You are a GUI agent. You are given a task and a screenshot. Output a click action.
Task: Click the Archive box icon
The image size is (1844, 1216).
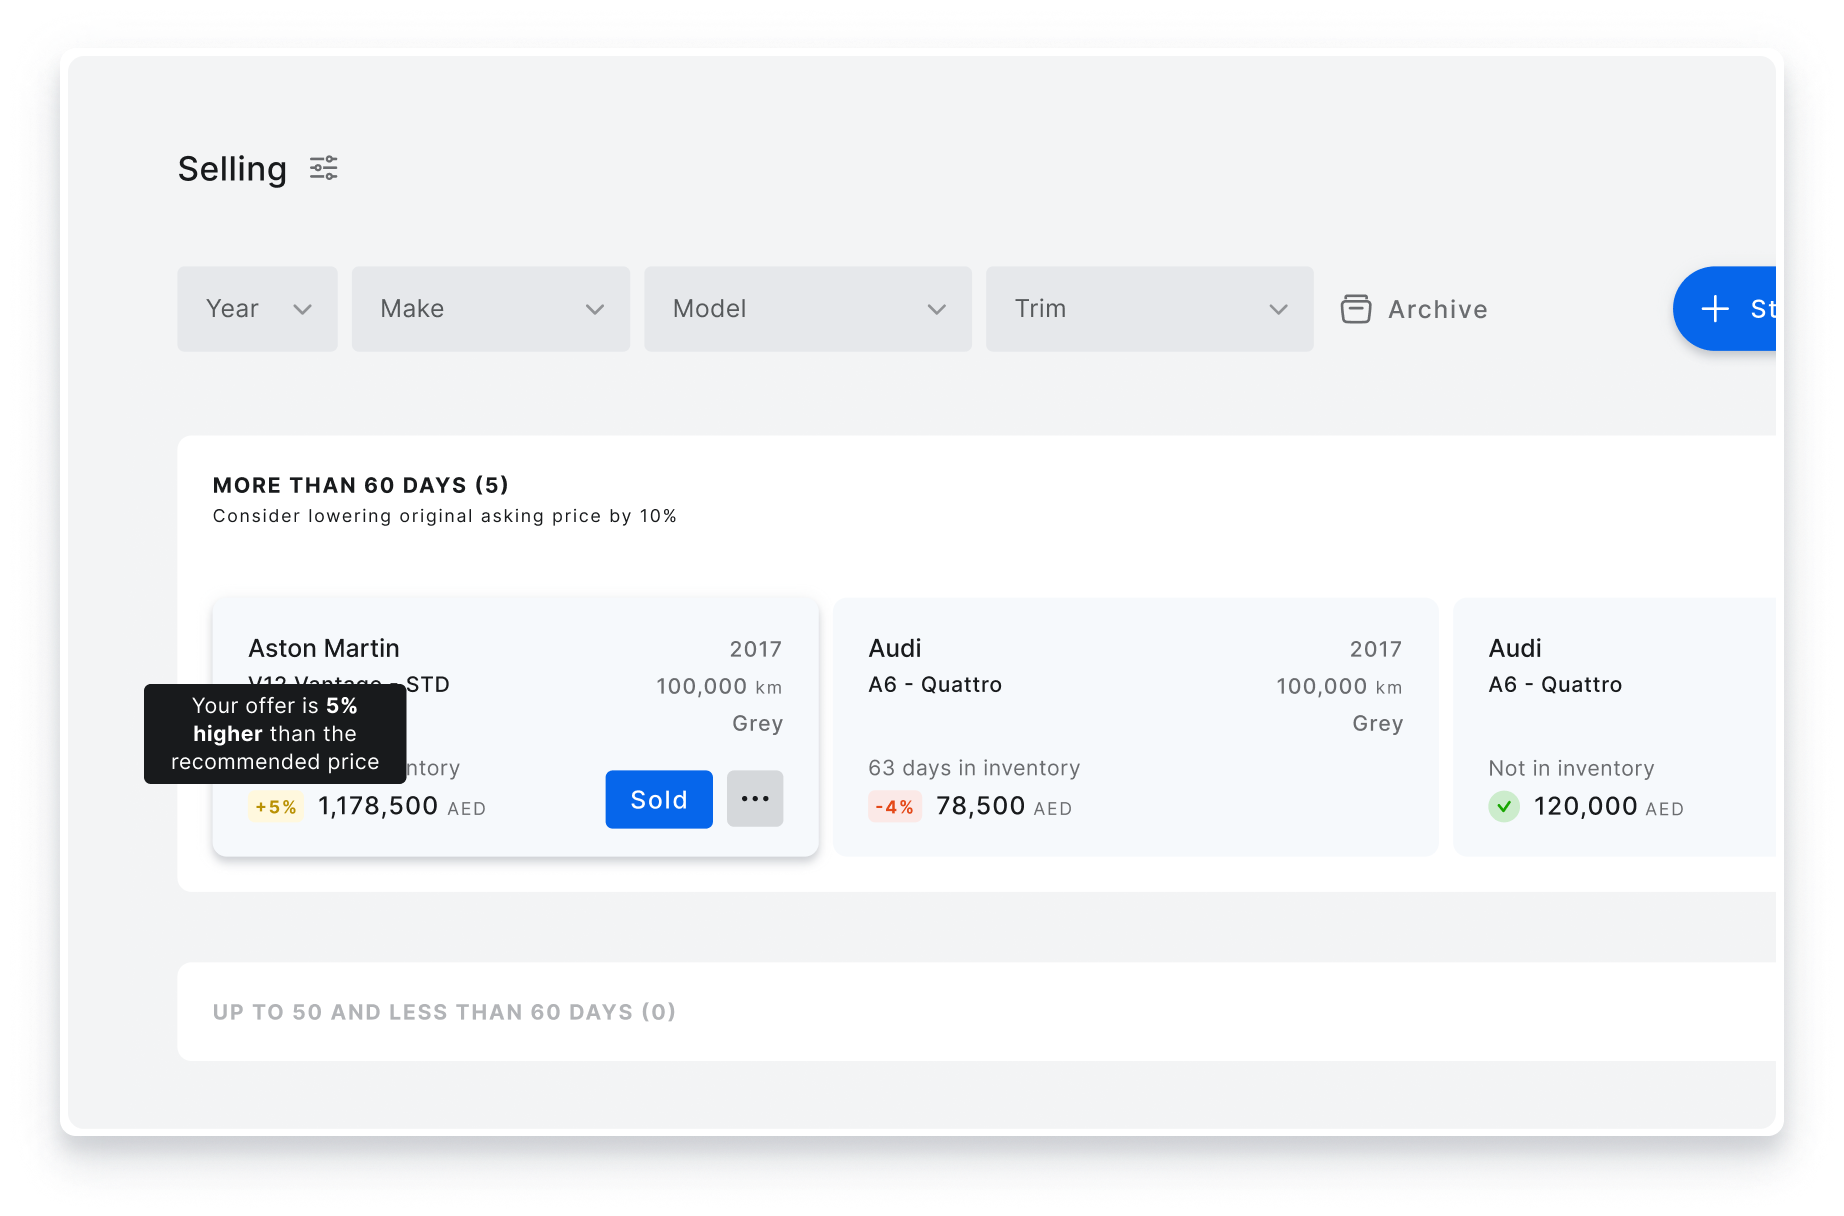(x=1356, y=309)
